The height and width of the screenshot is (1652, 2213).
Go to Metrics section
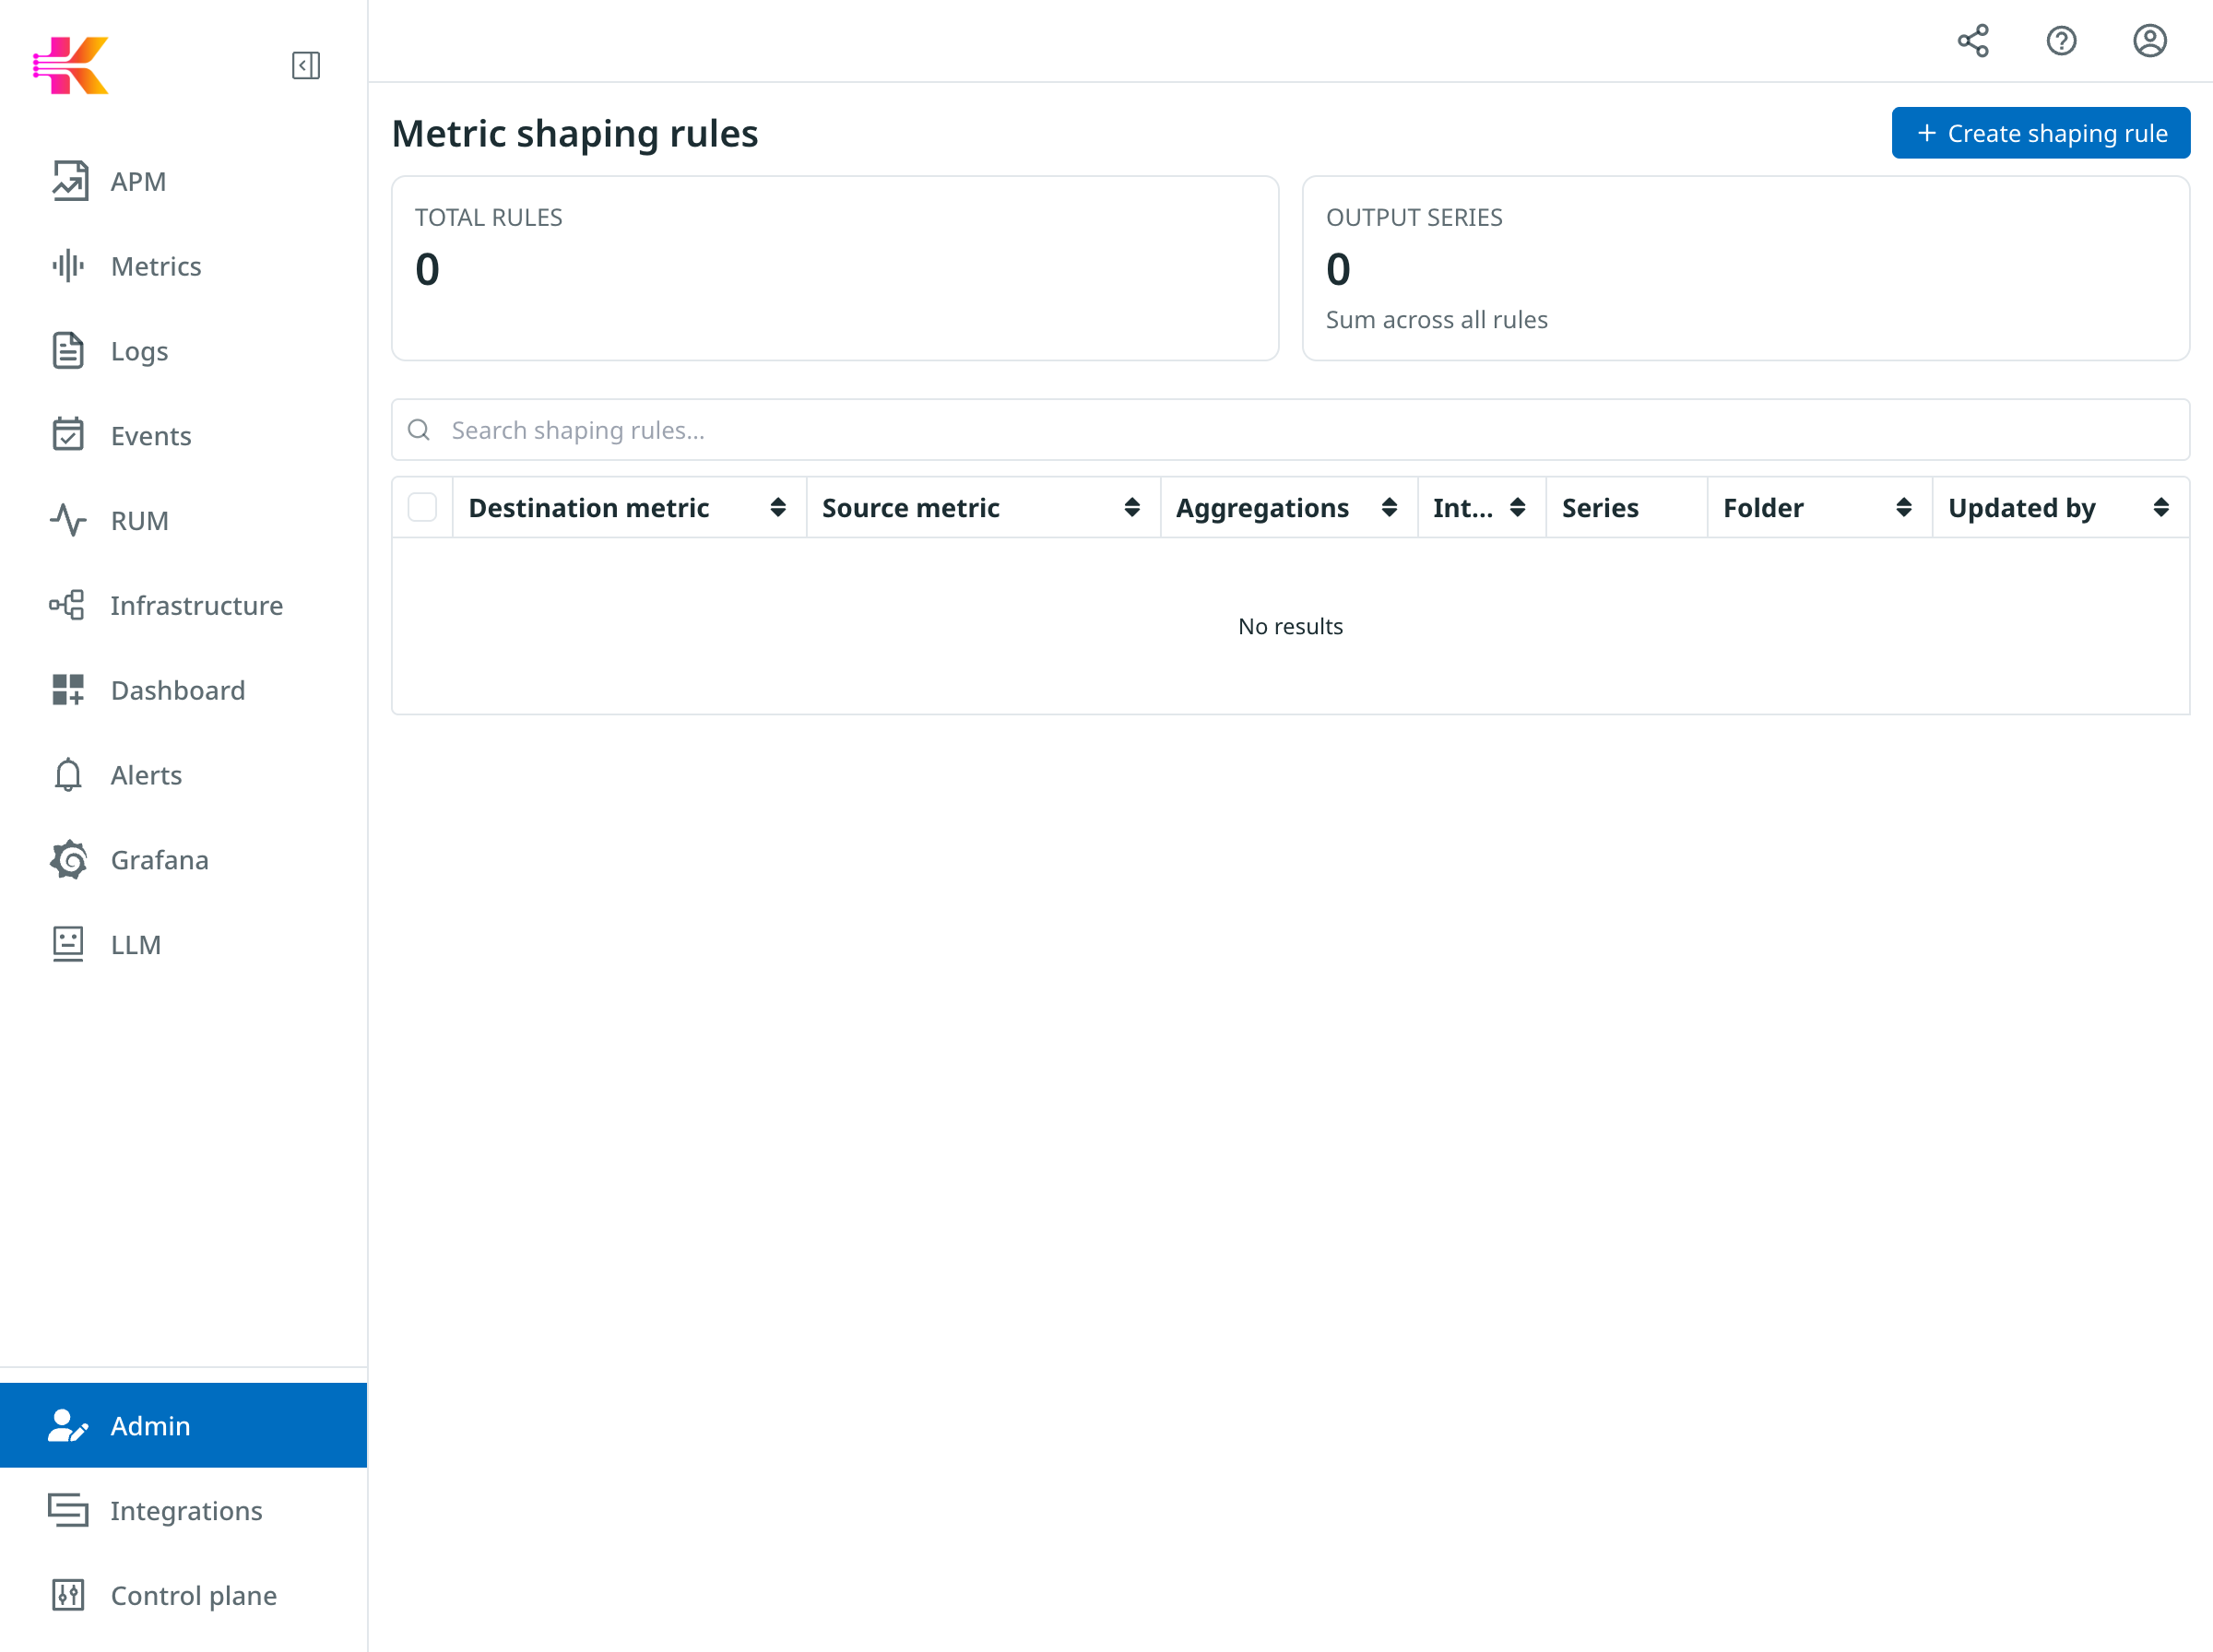point(184,266)
